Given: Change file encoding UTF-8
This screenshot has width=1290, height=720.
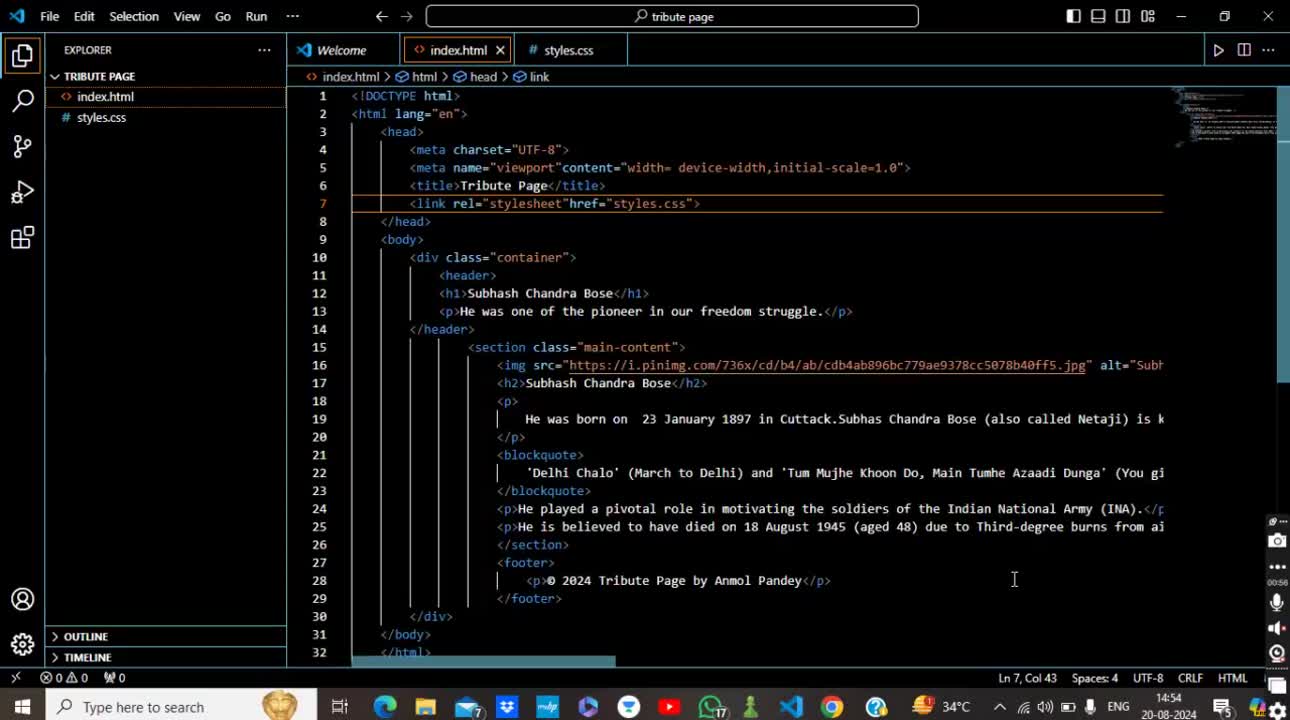Looking at the screenshot, I should click(x=1148, y=677).
